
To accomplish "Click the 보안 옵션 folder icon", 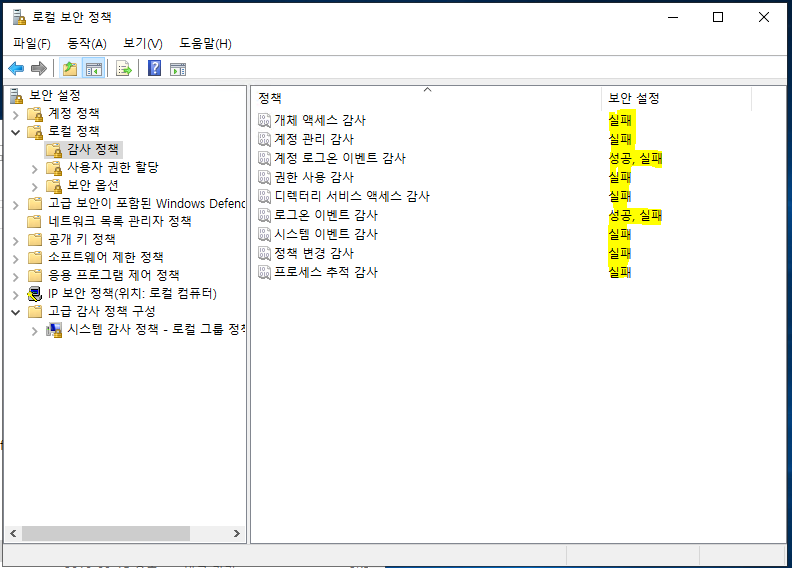I will tap(54, 186).
